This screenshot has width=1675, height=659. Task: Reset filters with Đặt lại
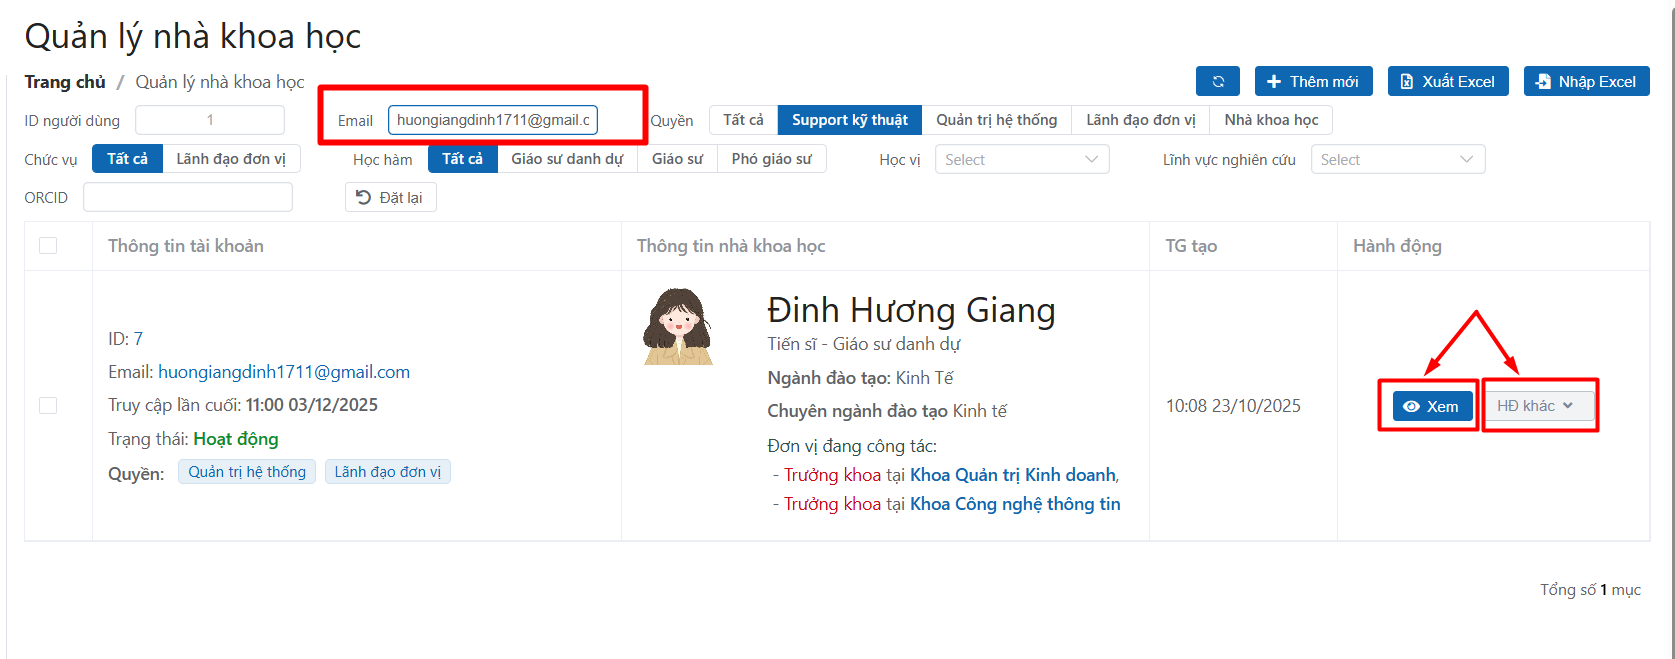click(x=390, y=198)
